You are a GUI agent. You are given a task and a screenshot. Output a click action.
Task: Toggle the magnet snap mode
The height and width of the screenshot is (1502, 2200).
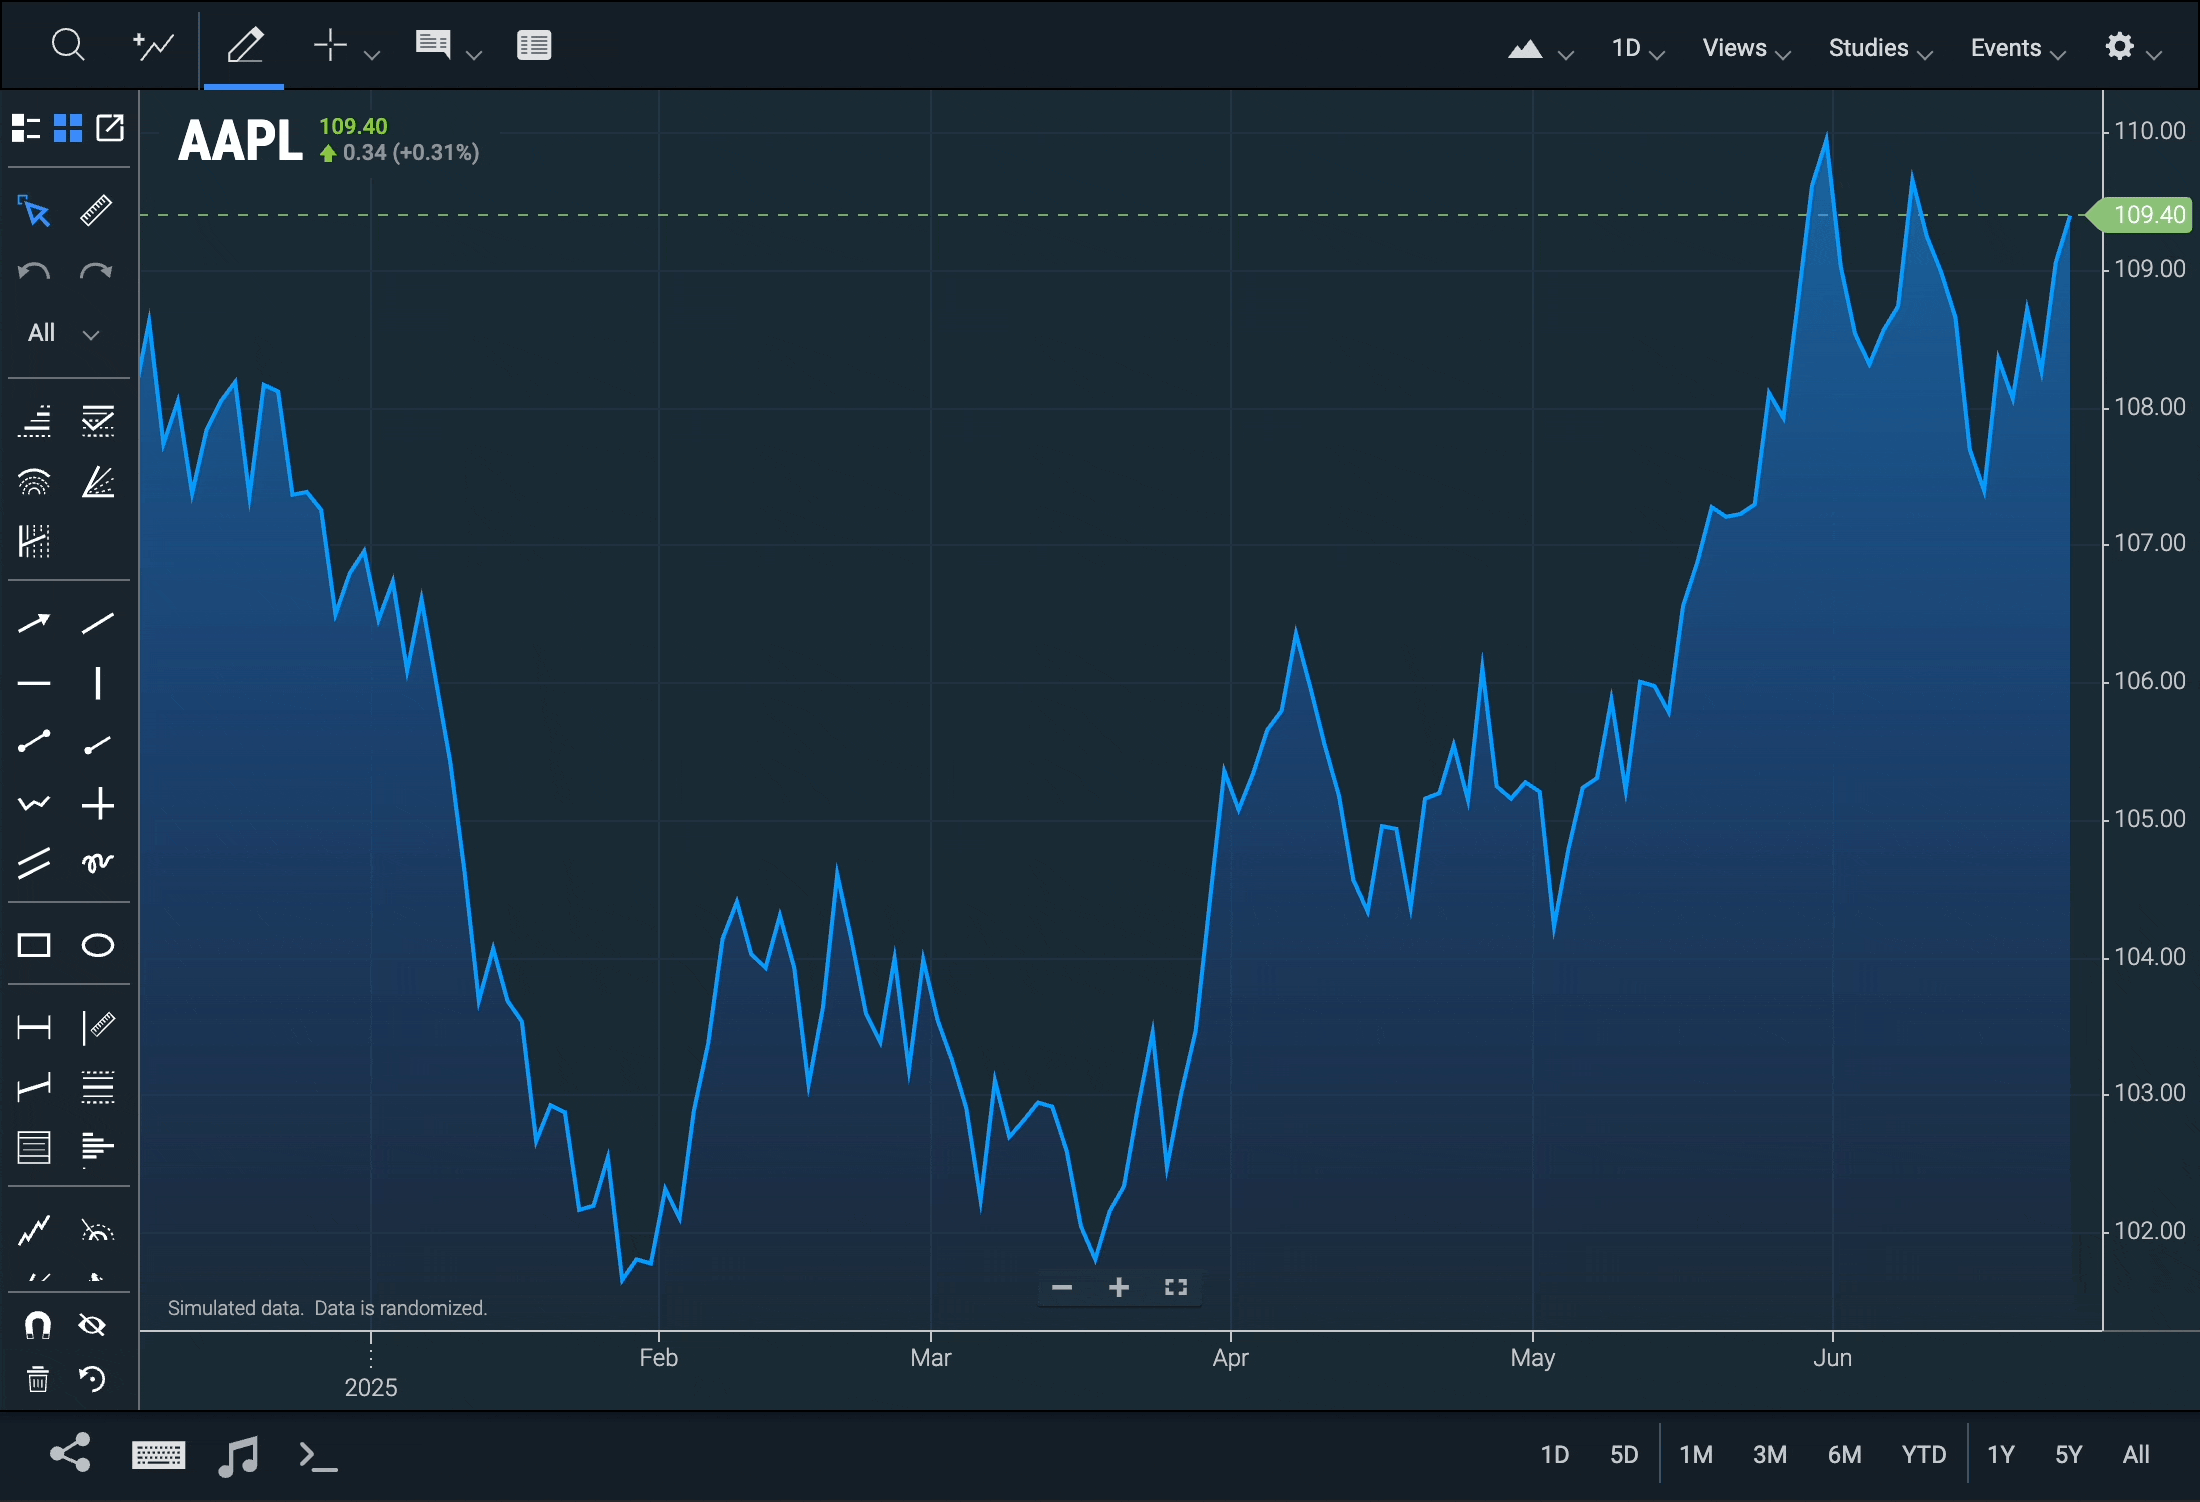tap(37, 1326)
